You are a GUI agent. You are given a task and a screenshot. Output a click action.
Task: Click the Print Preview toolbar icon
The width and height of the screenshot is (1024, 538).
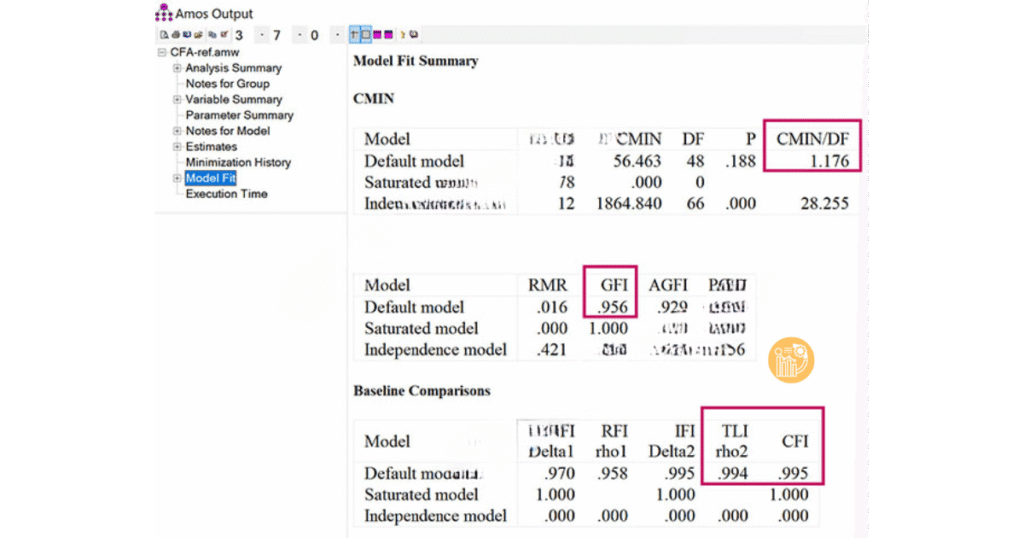[163, 35]
